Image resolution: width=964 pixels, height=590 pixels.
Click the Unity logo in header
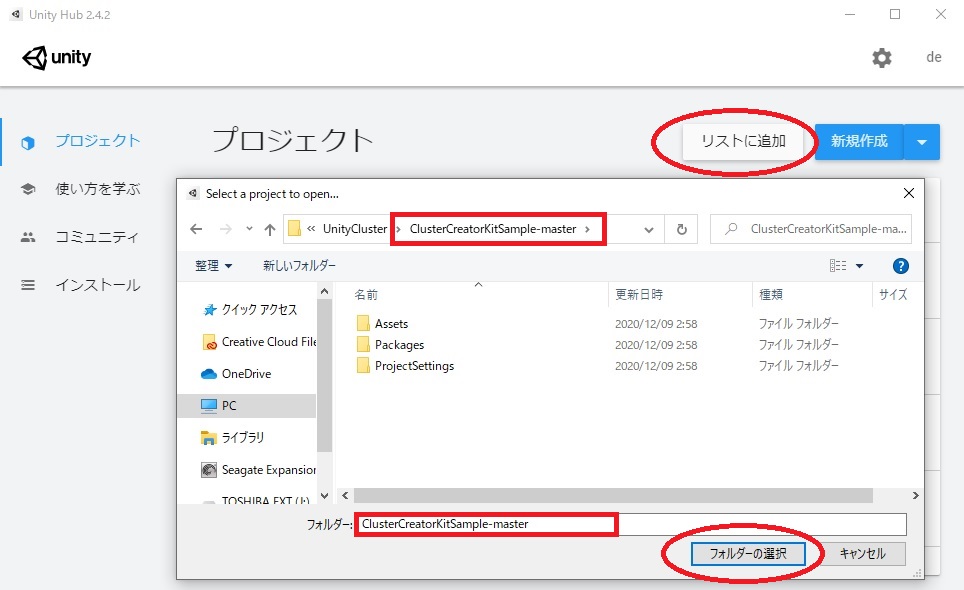coord(57,58)
